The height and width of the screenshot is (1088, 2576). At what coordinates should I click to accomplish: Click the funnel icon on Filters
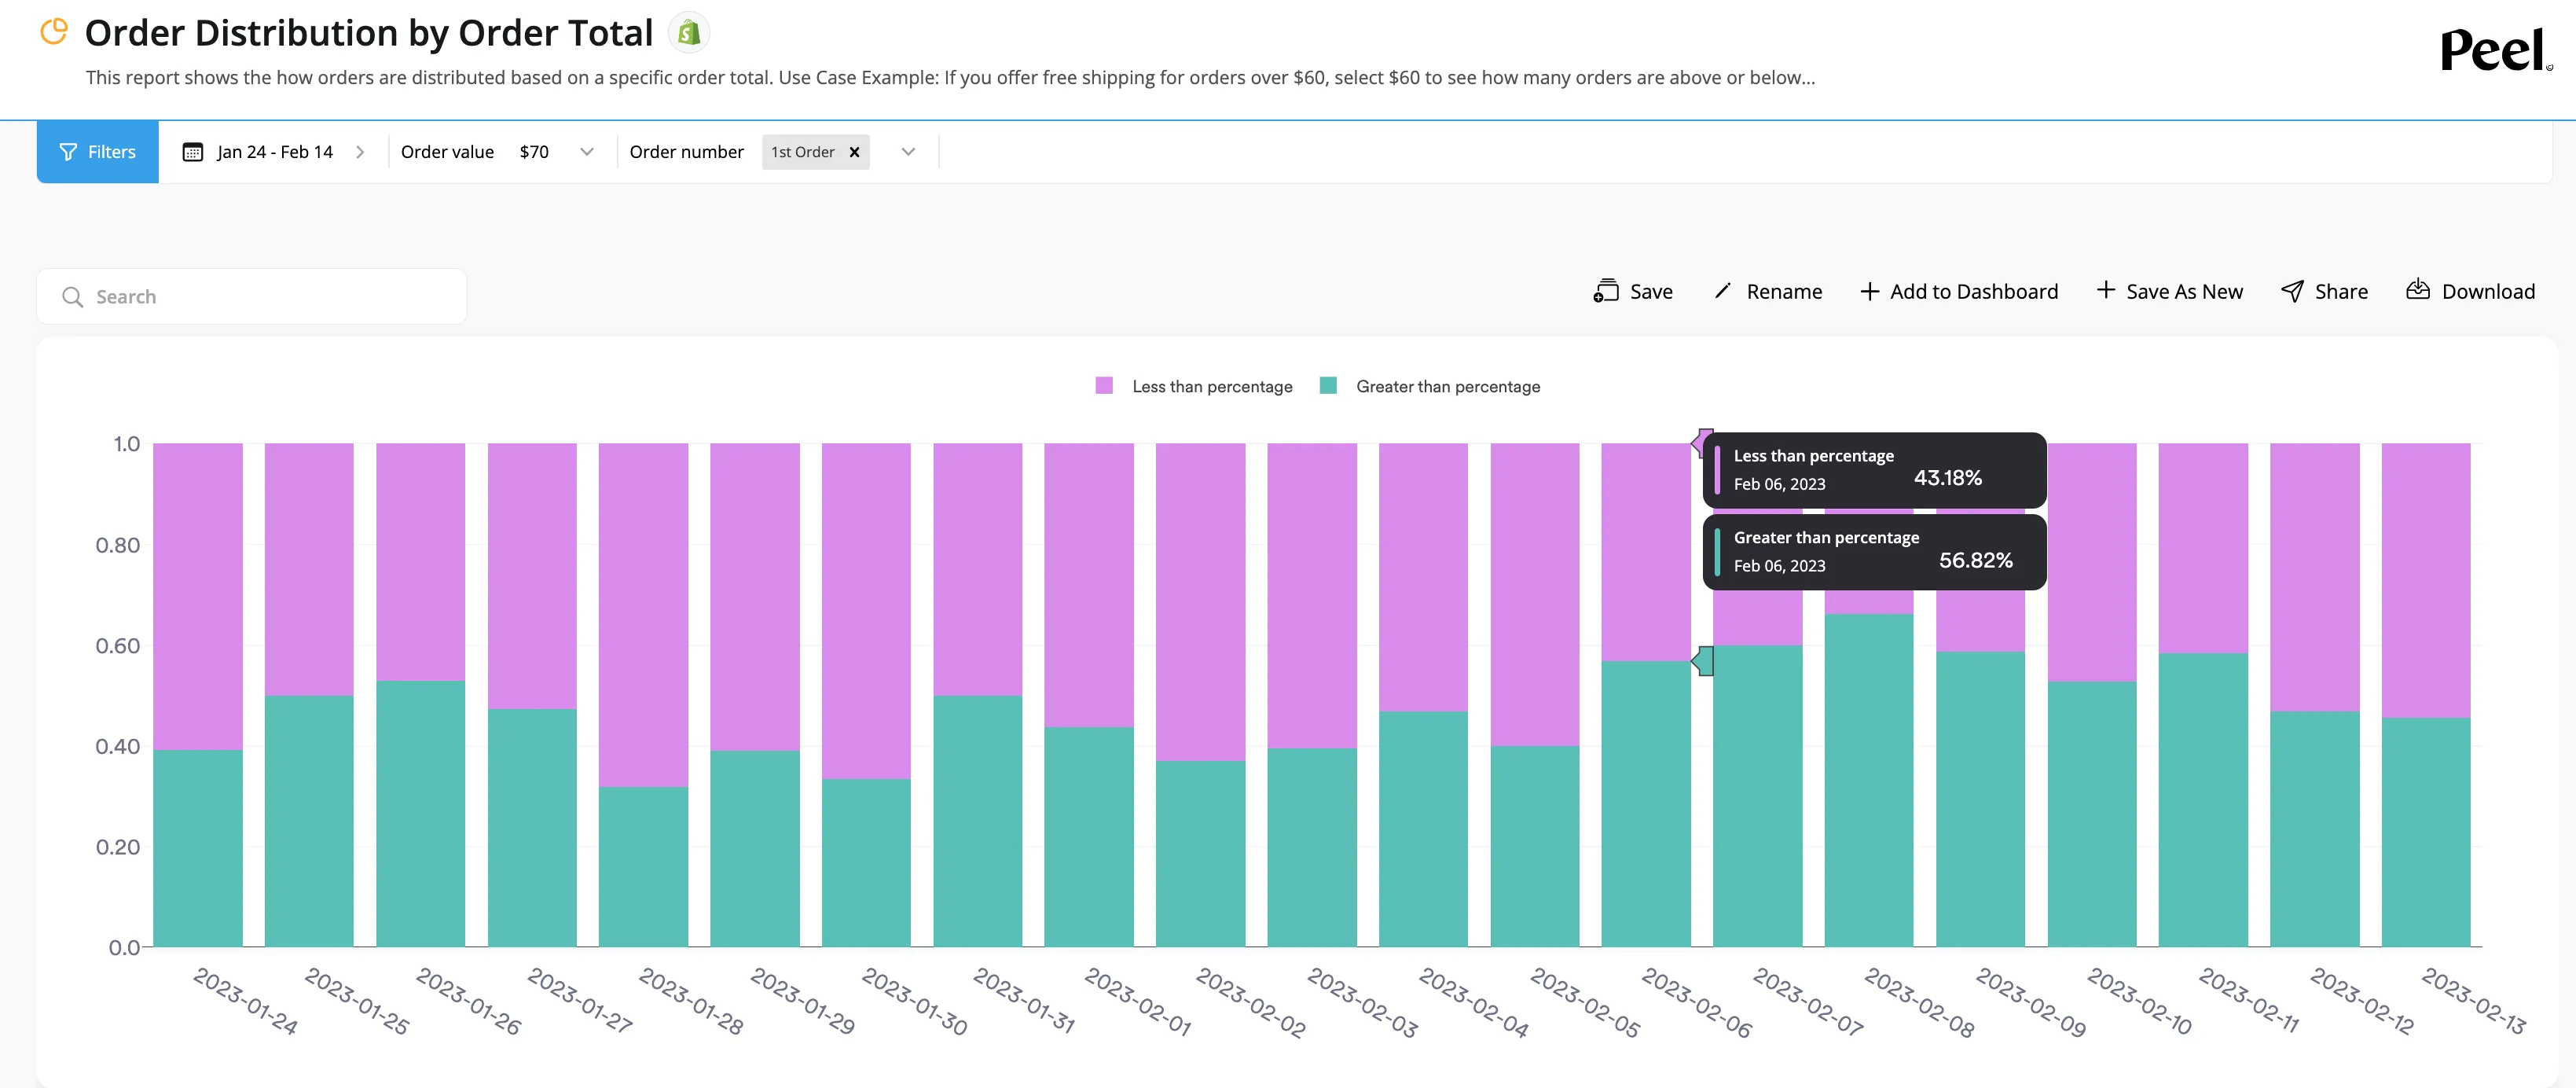tap(68, 152)
